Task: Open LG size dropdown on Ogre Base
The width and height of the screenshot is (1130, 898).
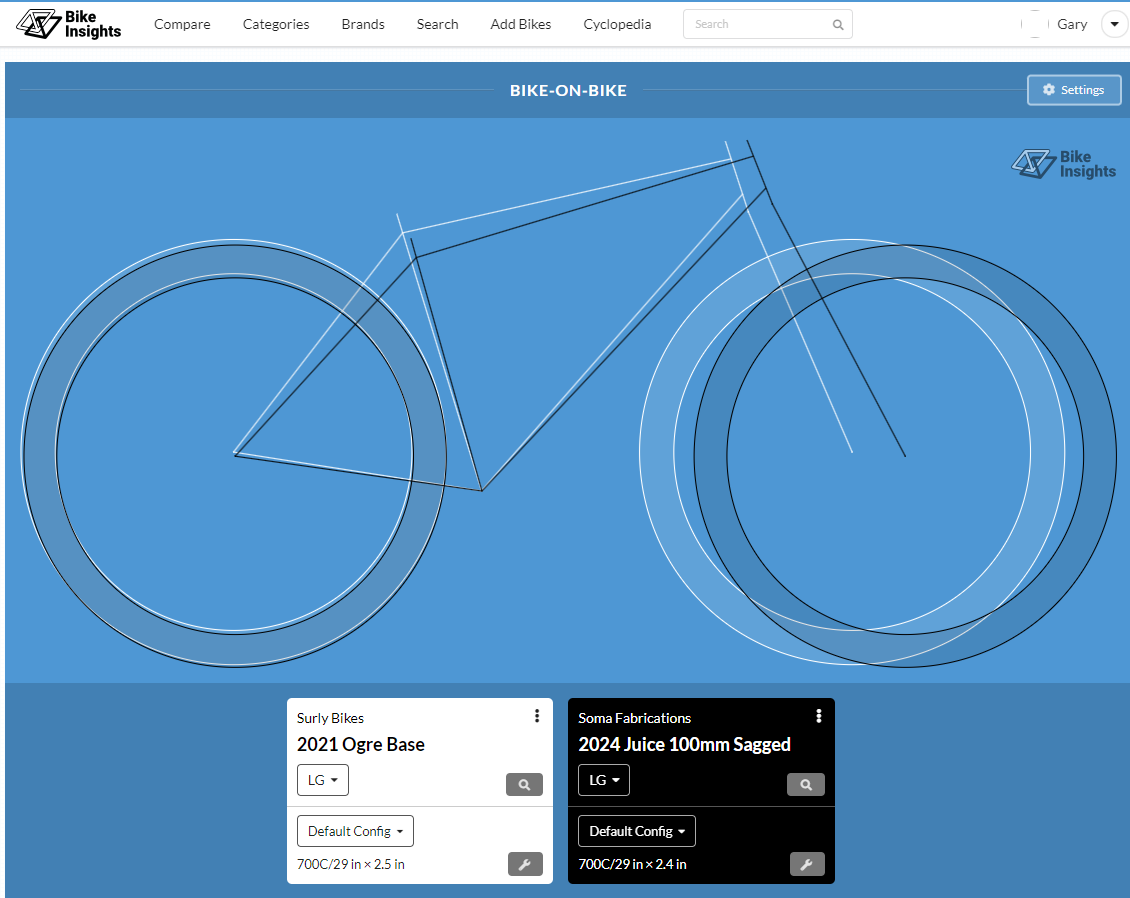Action: tap(322, 780)
